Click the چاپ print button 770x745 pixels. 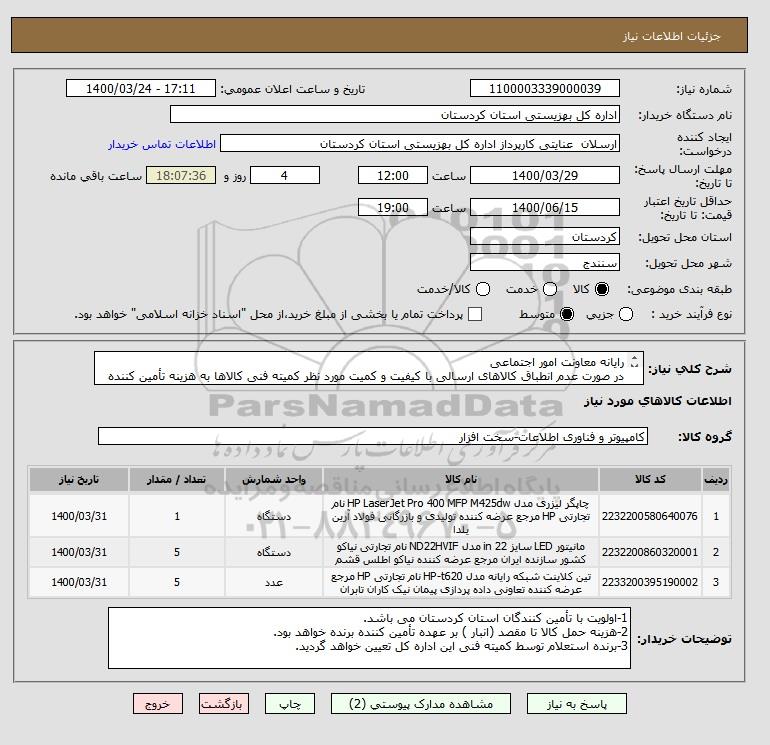[x=290, y=704]
